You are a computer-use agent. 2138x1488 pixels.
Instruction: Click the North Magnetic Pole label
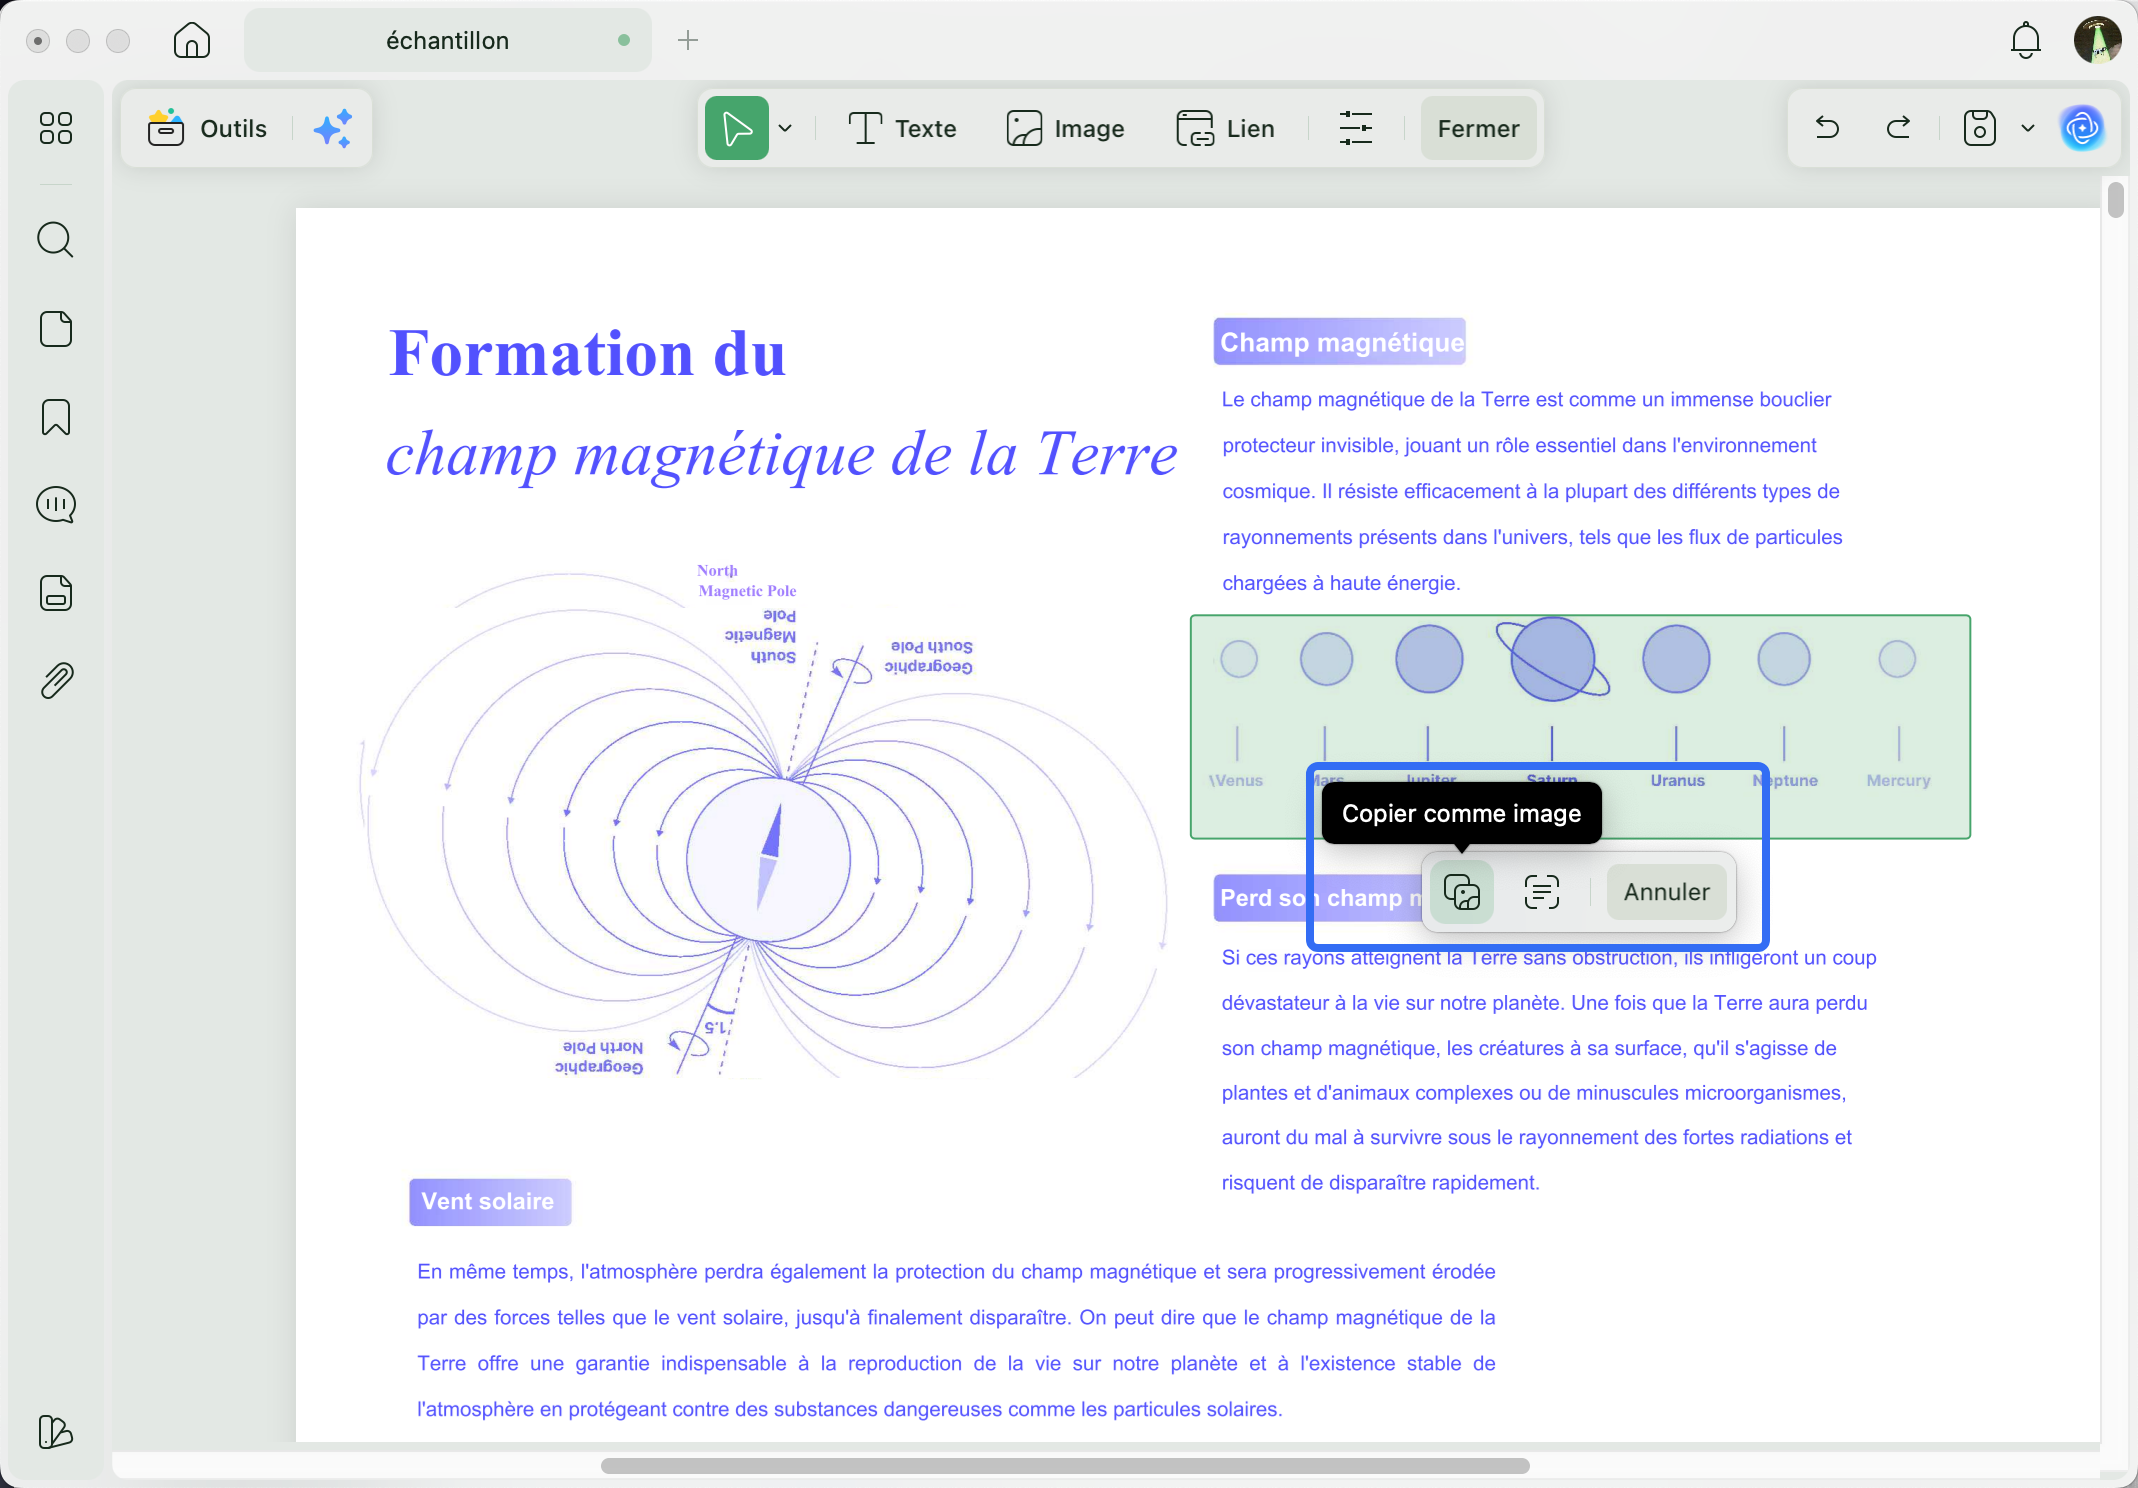tap(747, 580)
